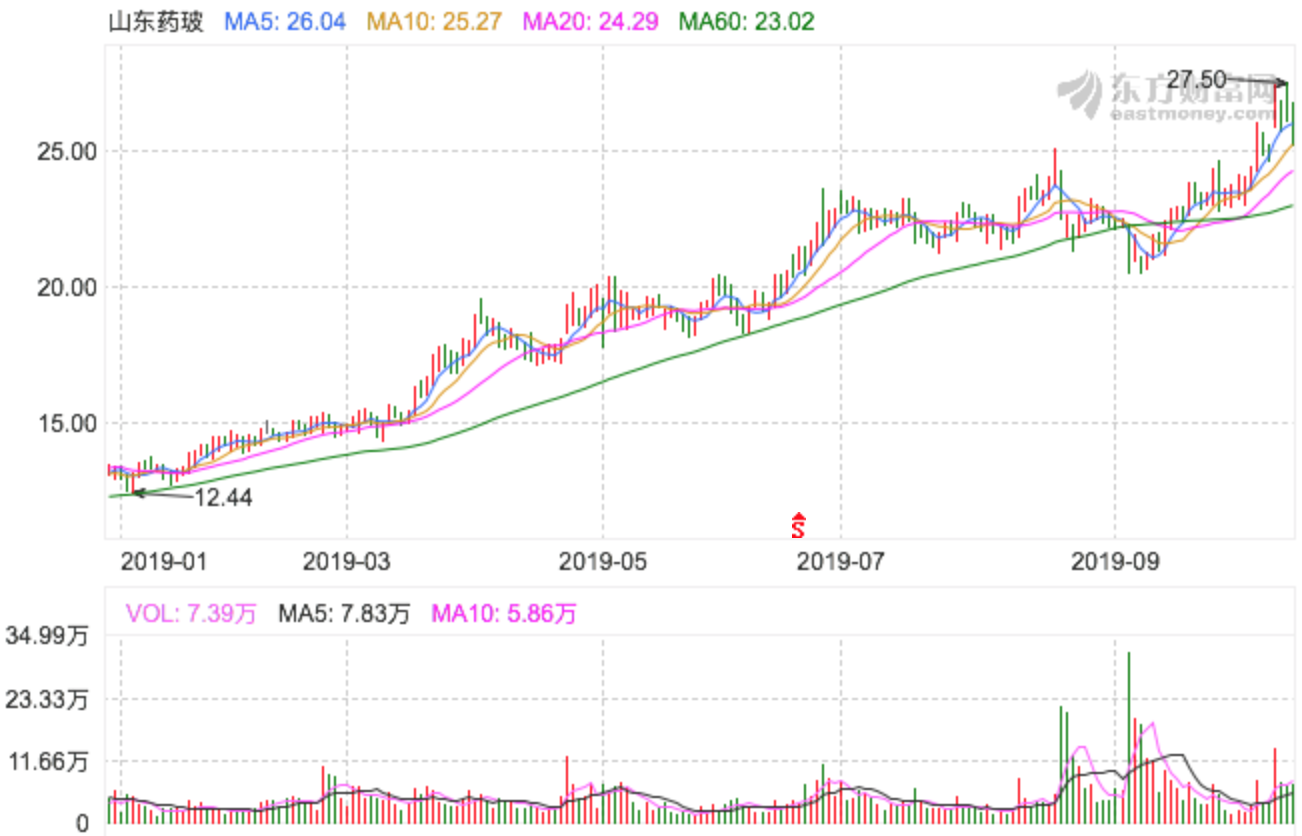Click the 34.99万 volume axis label

48,636
